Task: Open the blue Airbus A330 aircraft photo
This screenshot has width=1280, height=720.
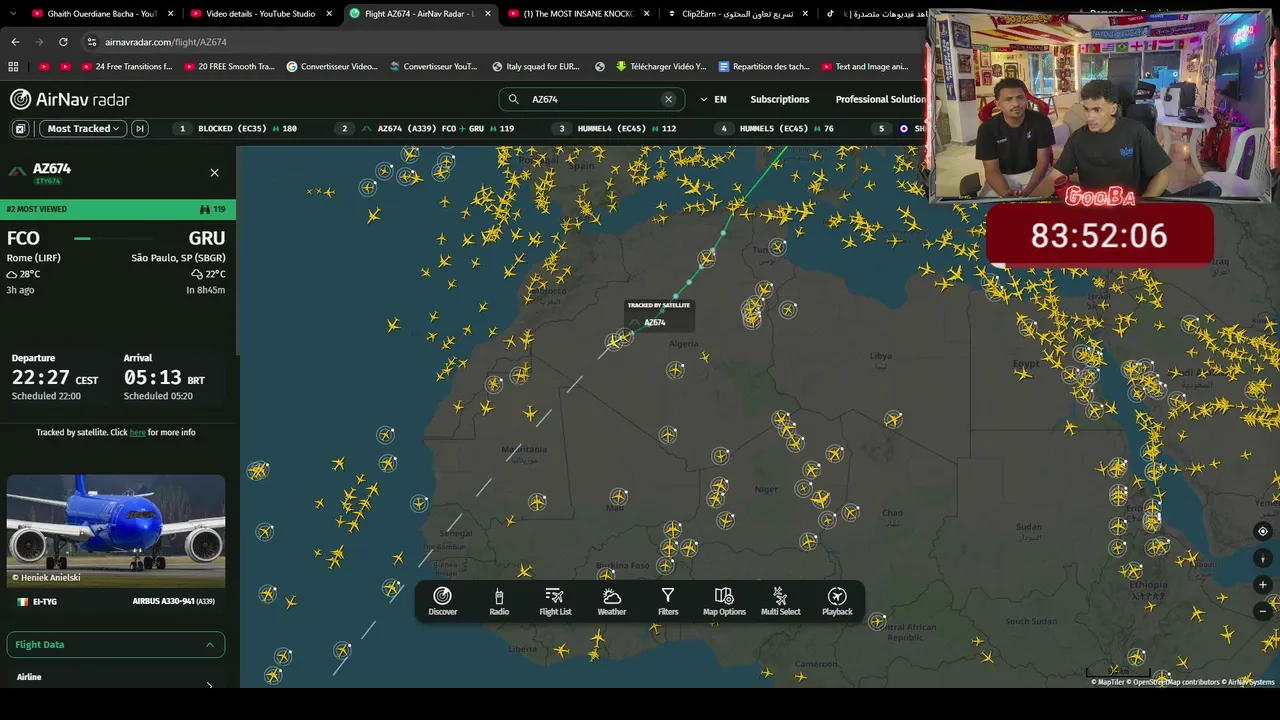Action: point(116,531)
